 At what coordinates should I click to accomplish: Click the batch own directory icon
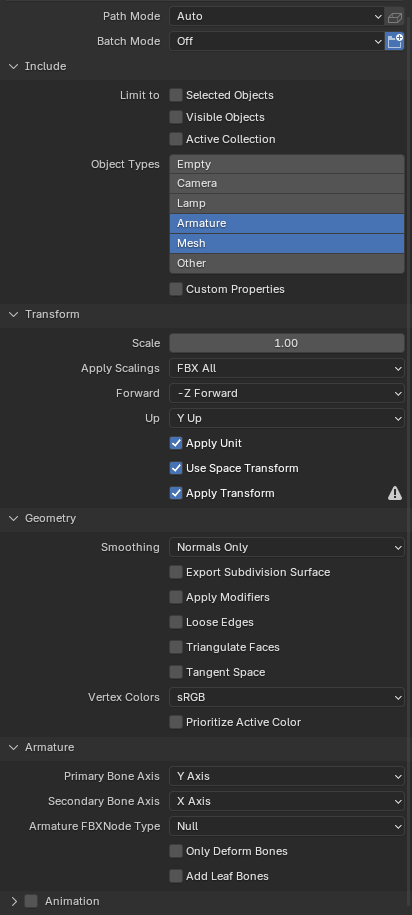click(395, 41)
